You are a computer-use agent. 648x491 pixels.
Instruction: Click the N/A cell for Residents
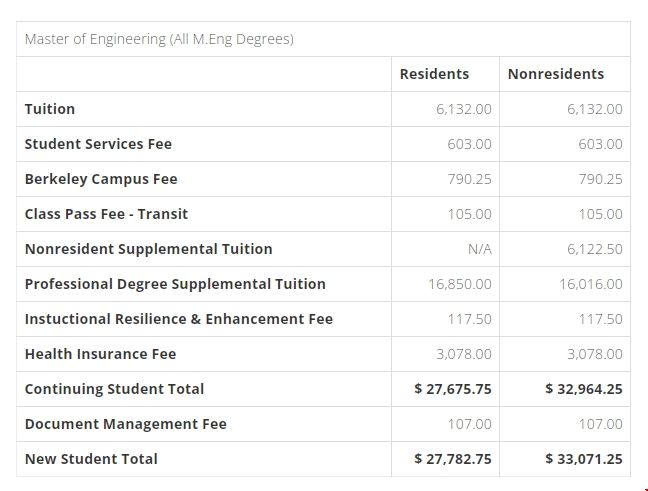479,249
